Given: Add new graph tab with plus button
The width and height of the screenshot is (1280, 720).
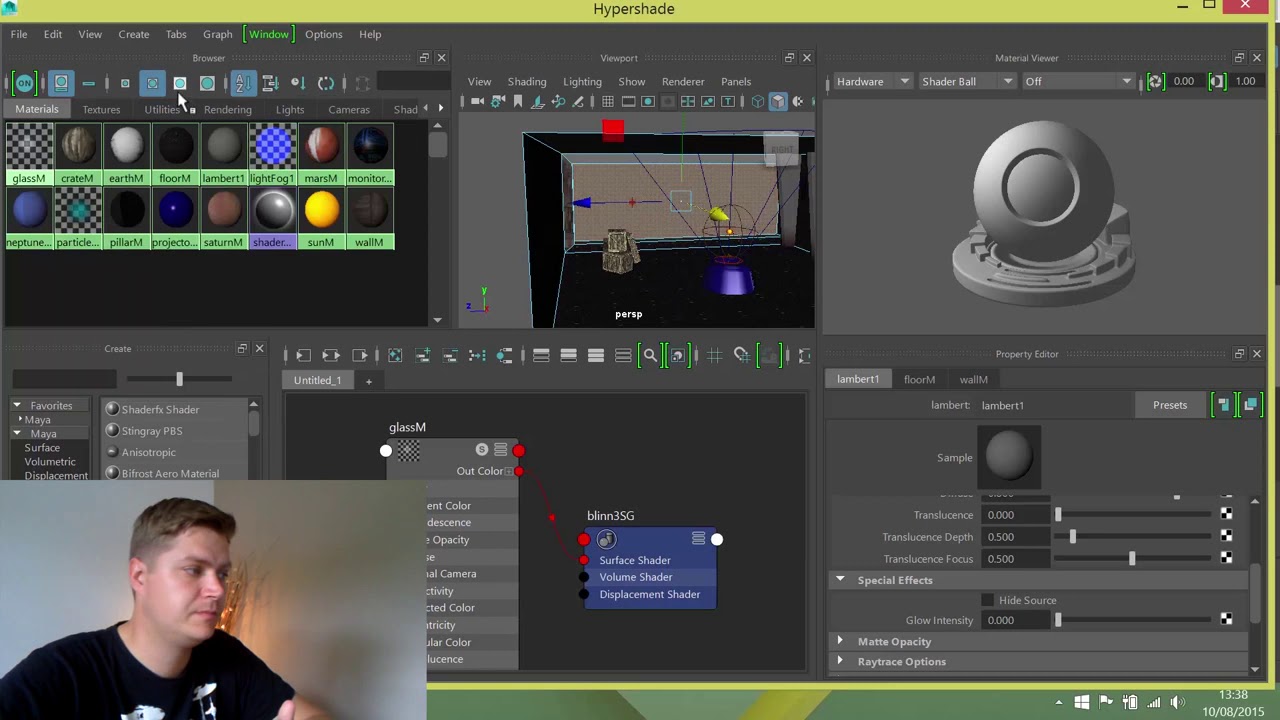Looking at the screenshot, I should (x=368, y=380).
